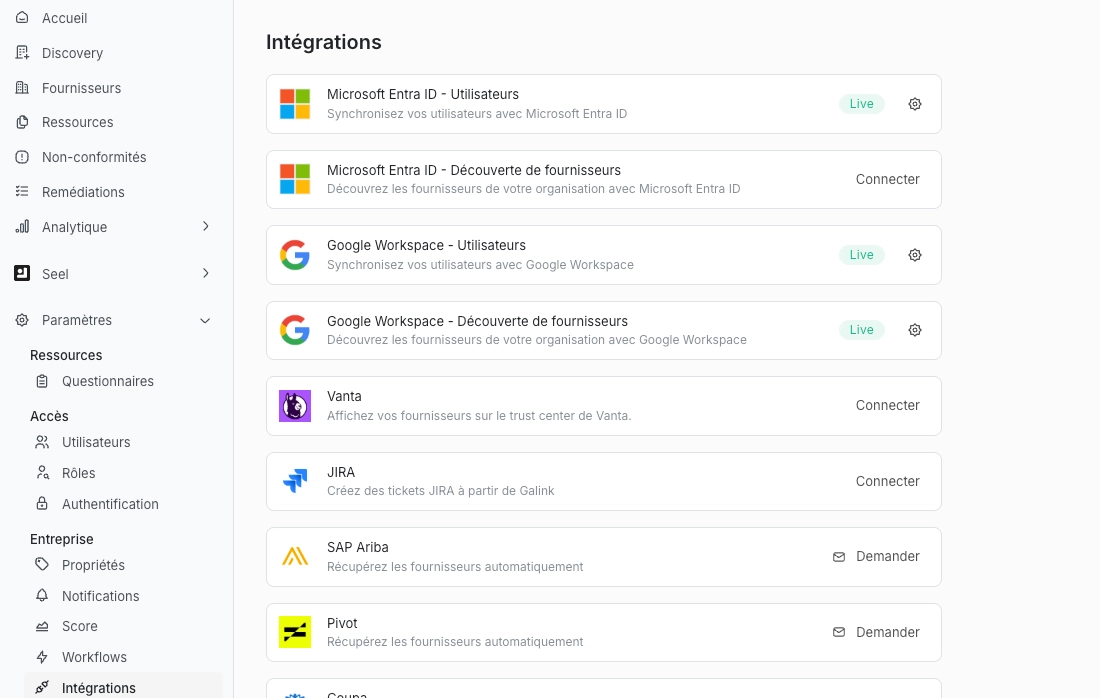Image resolution: width=1100 pixels, height=698 pixels.
Task: Open the Non-conformités page
Action: [x=94, y=157]
